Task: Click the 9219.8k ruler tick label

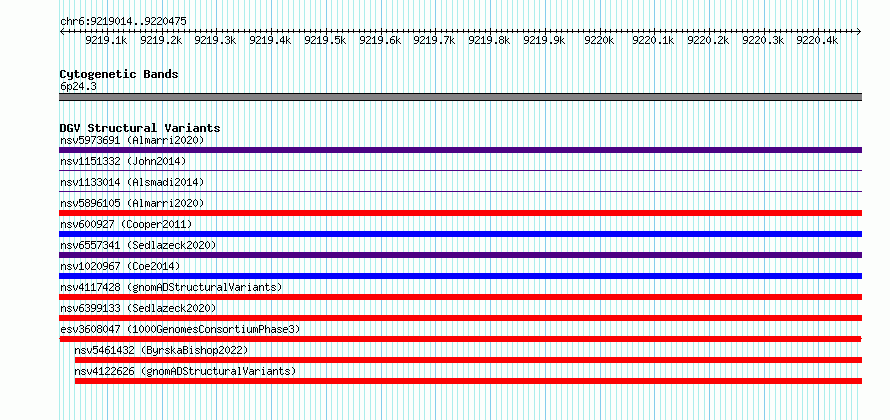Action: (x=489, y=40)
